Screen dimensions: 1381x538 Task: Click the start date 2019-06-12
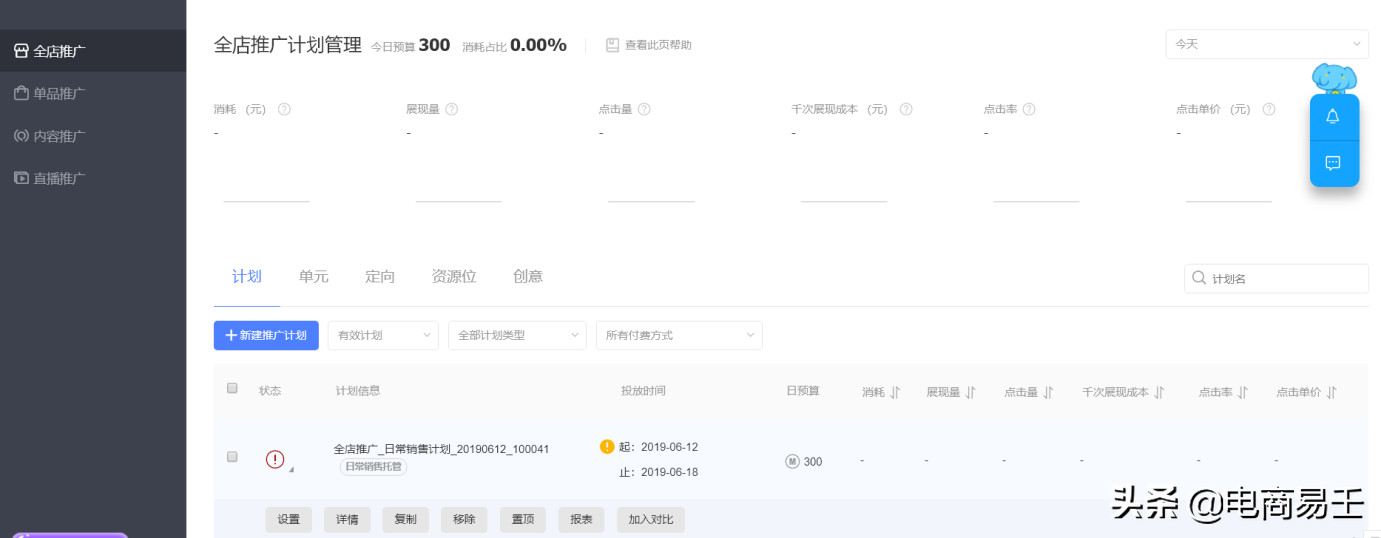coord(669,447)
